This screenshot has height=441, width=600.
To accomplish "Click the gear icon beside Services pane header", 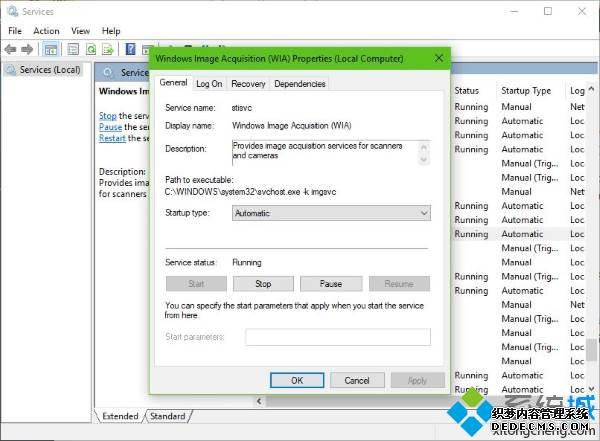I will 108,72.
